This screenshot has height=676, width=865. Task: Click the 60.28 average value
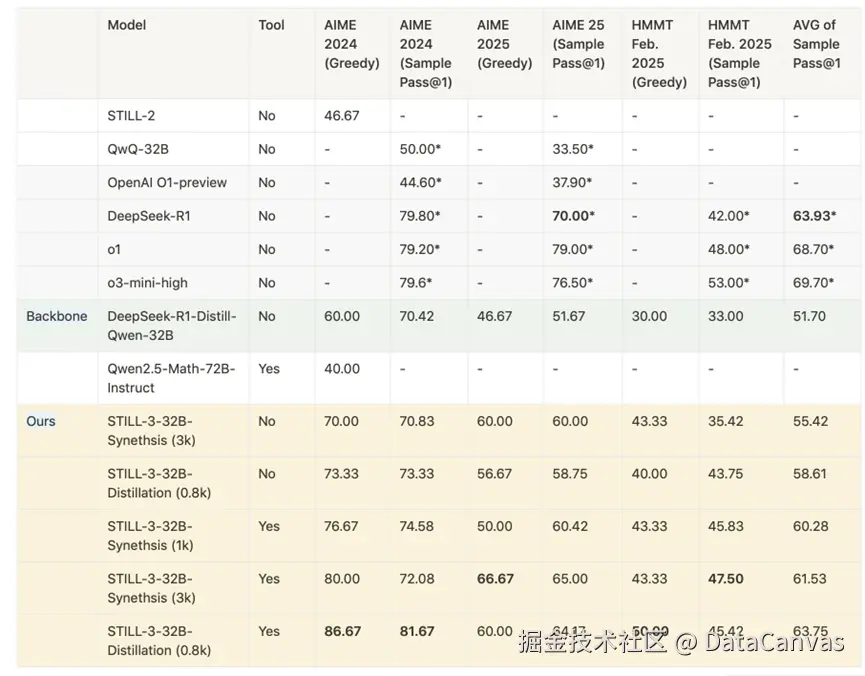810,526
